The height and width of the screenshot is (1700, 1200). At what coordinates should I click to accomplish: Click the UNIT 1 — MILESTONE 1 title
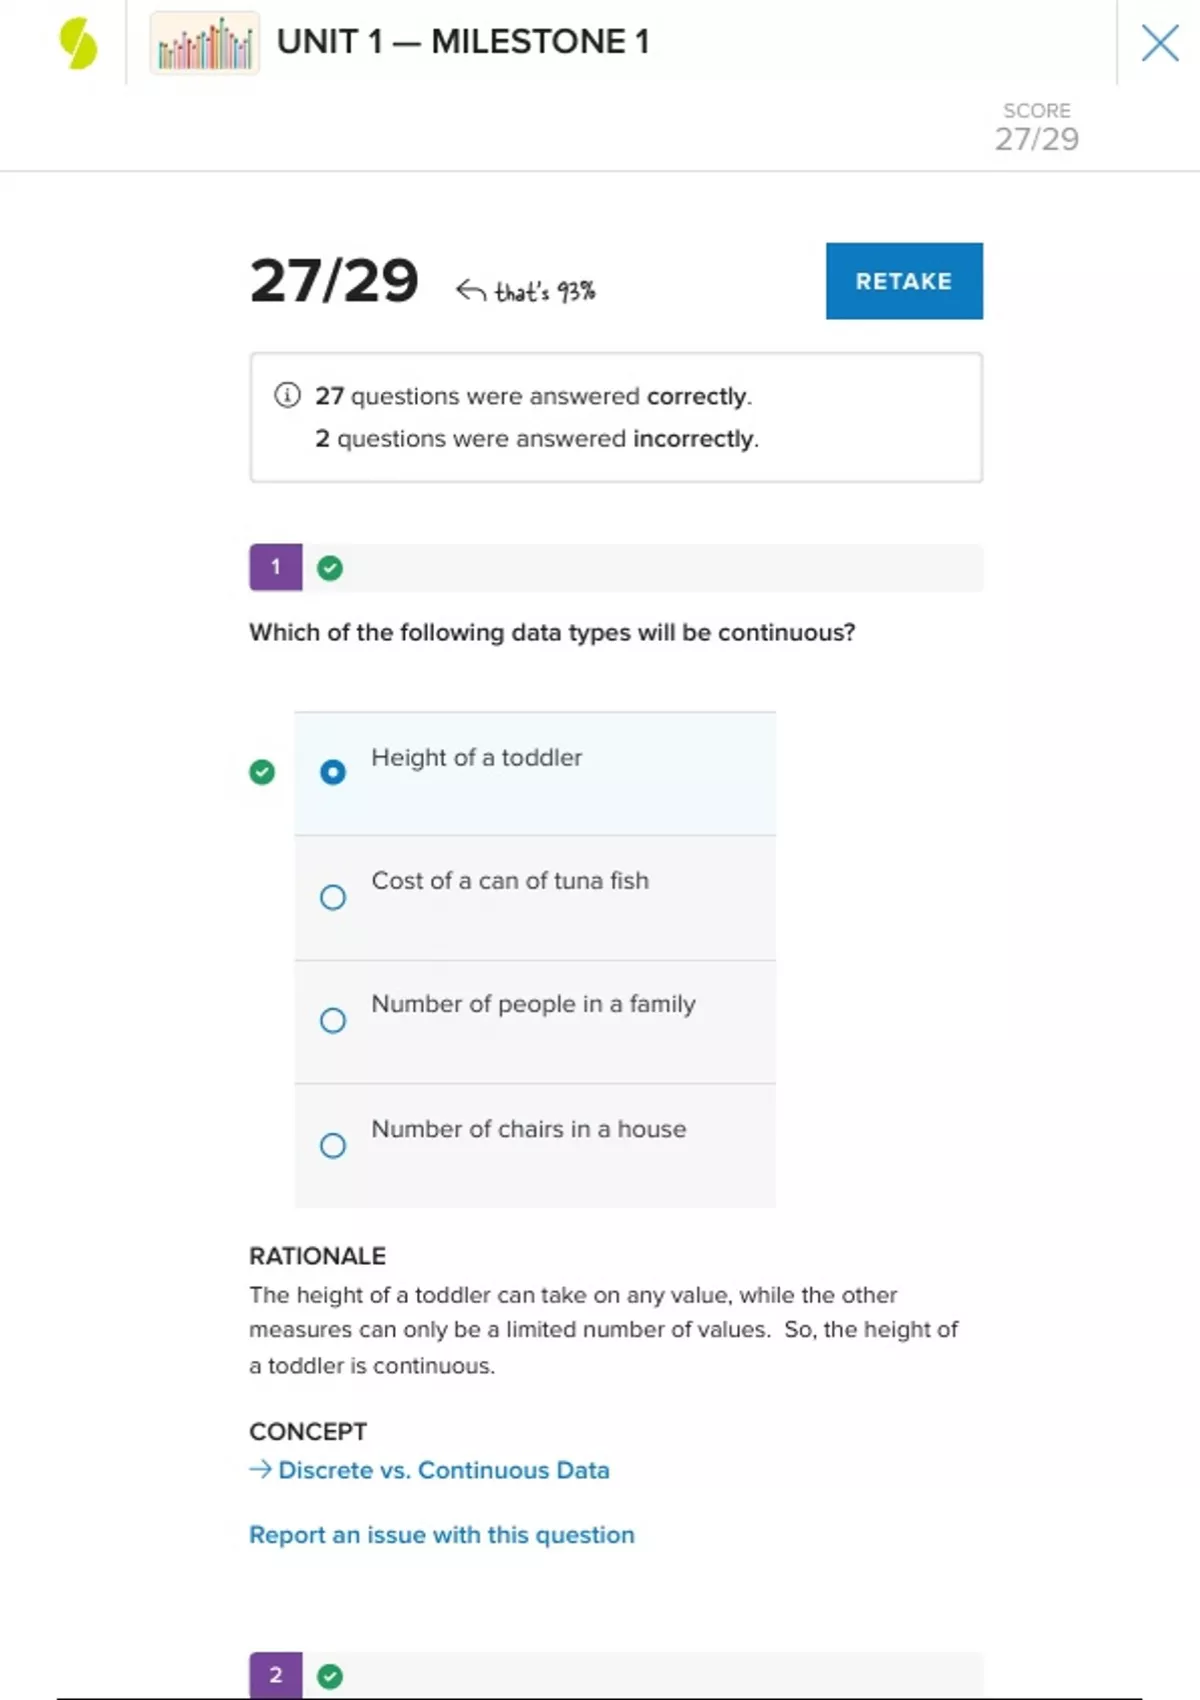tap(463, 42)
